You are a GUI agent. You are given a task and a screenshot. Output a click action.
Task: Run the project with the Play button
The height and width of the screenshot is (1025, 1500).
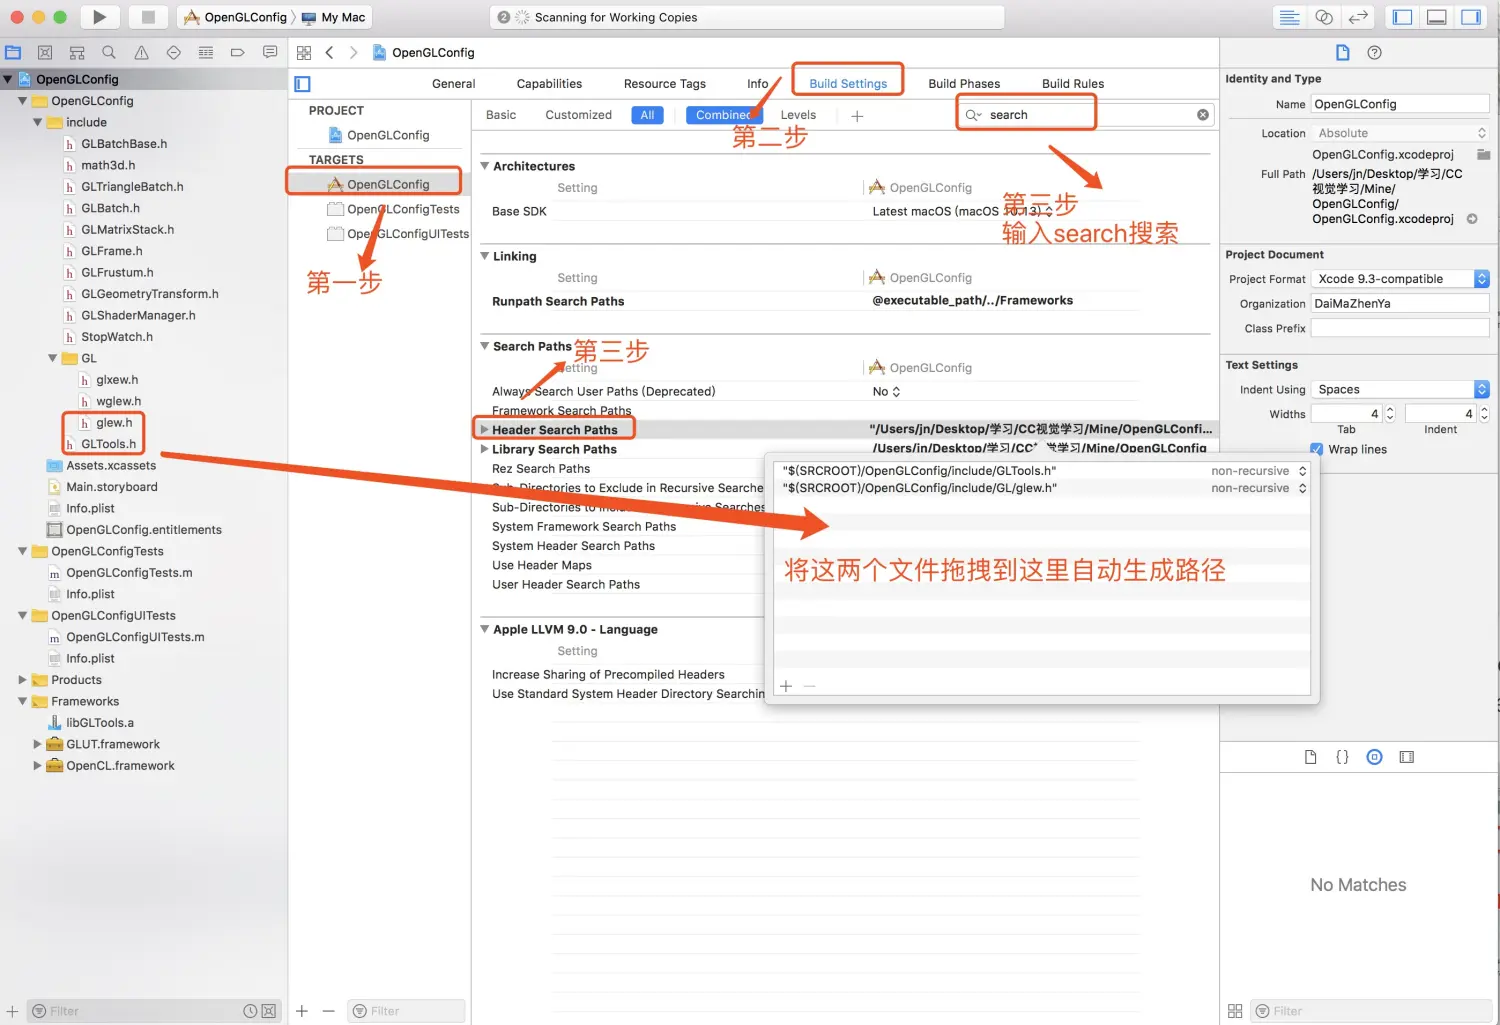(x=99, y=17)
